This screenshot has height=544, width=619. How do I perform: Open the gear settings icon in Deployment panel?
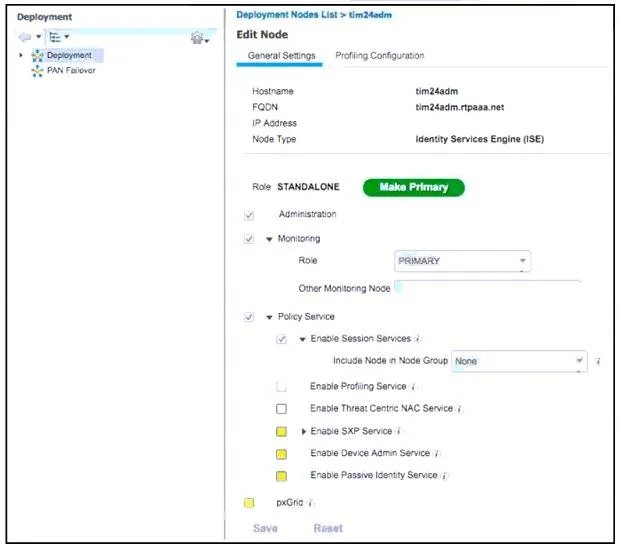click(197, 38)
